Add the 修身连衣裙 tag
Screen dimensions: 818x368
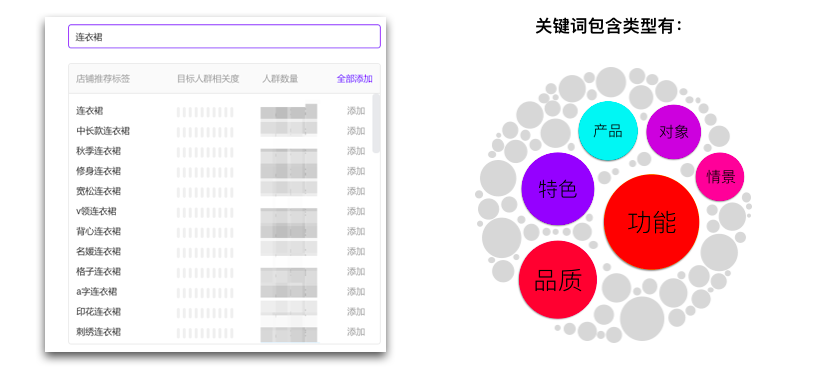[356, 171]
